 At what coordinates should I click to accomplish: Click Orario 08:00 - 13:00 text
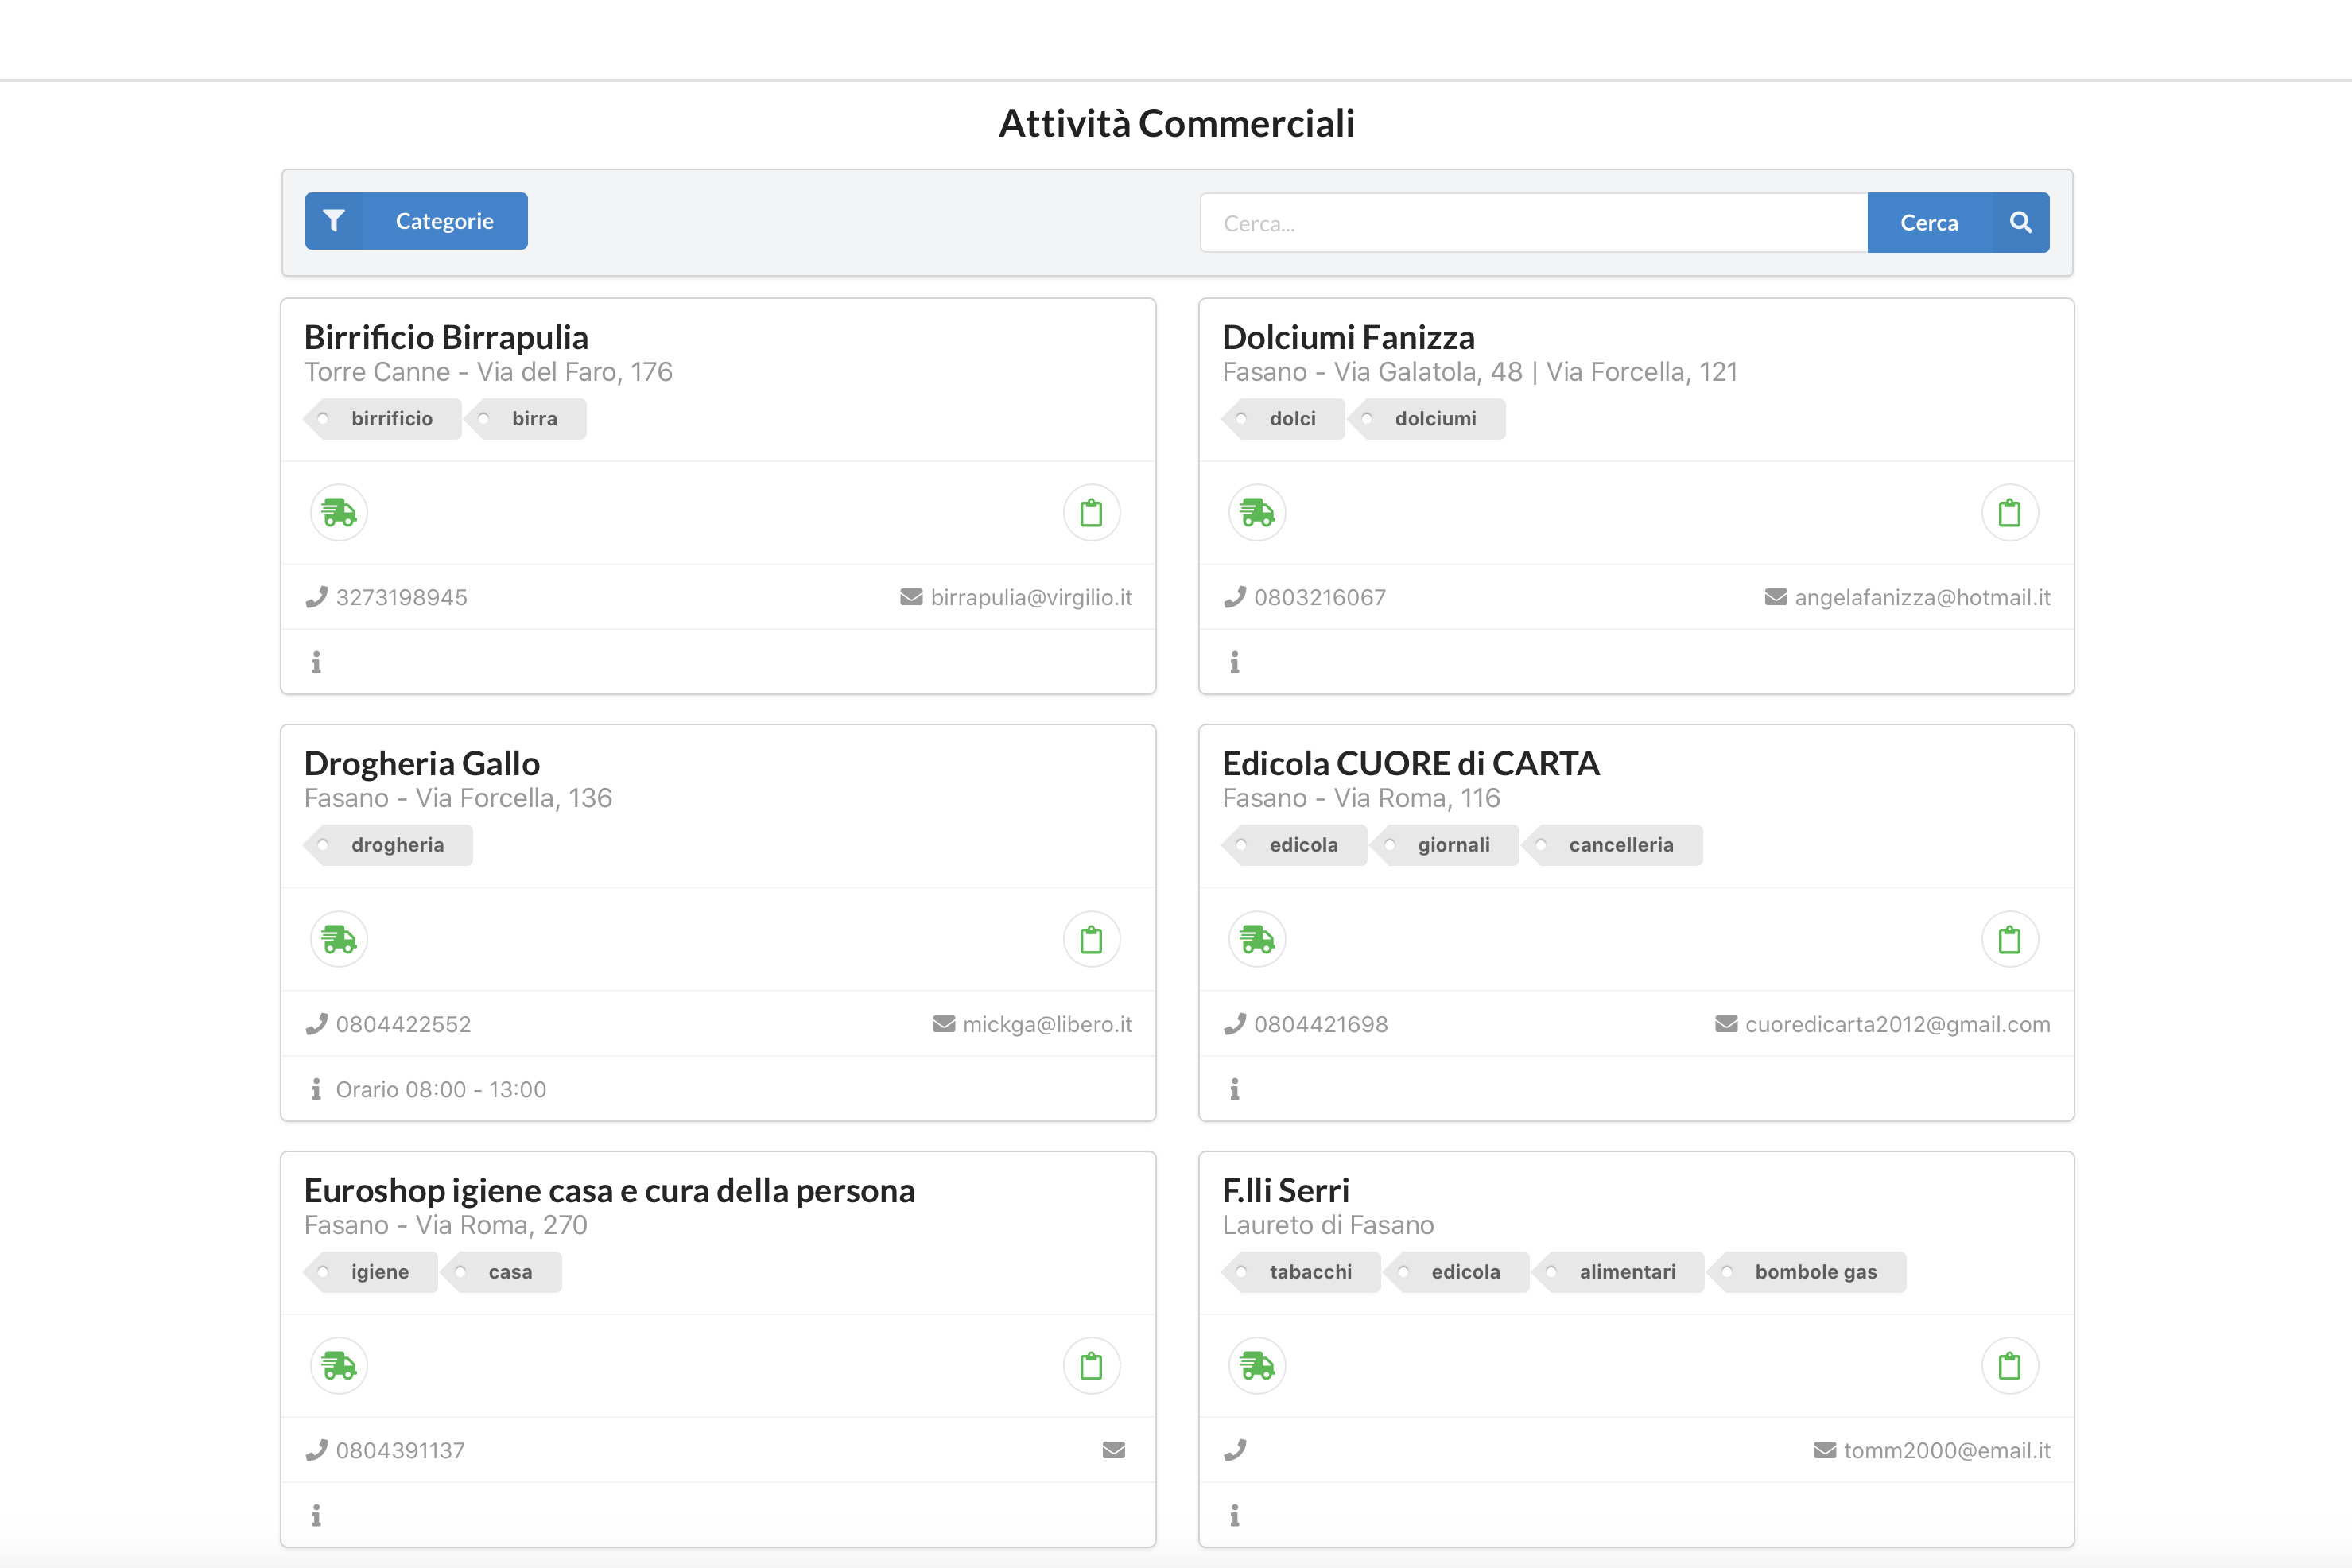click(441, 1089)
